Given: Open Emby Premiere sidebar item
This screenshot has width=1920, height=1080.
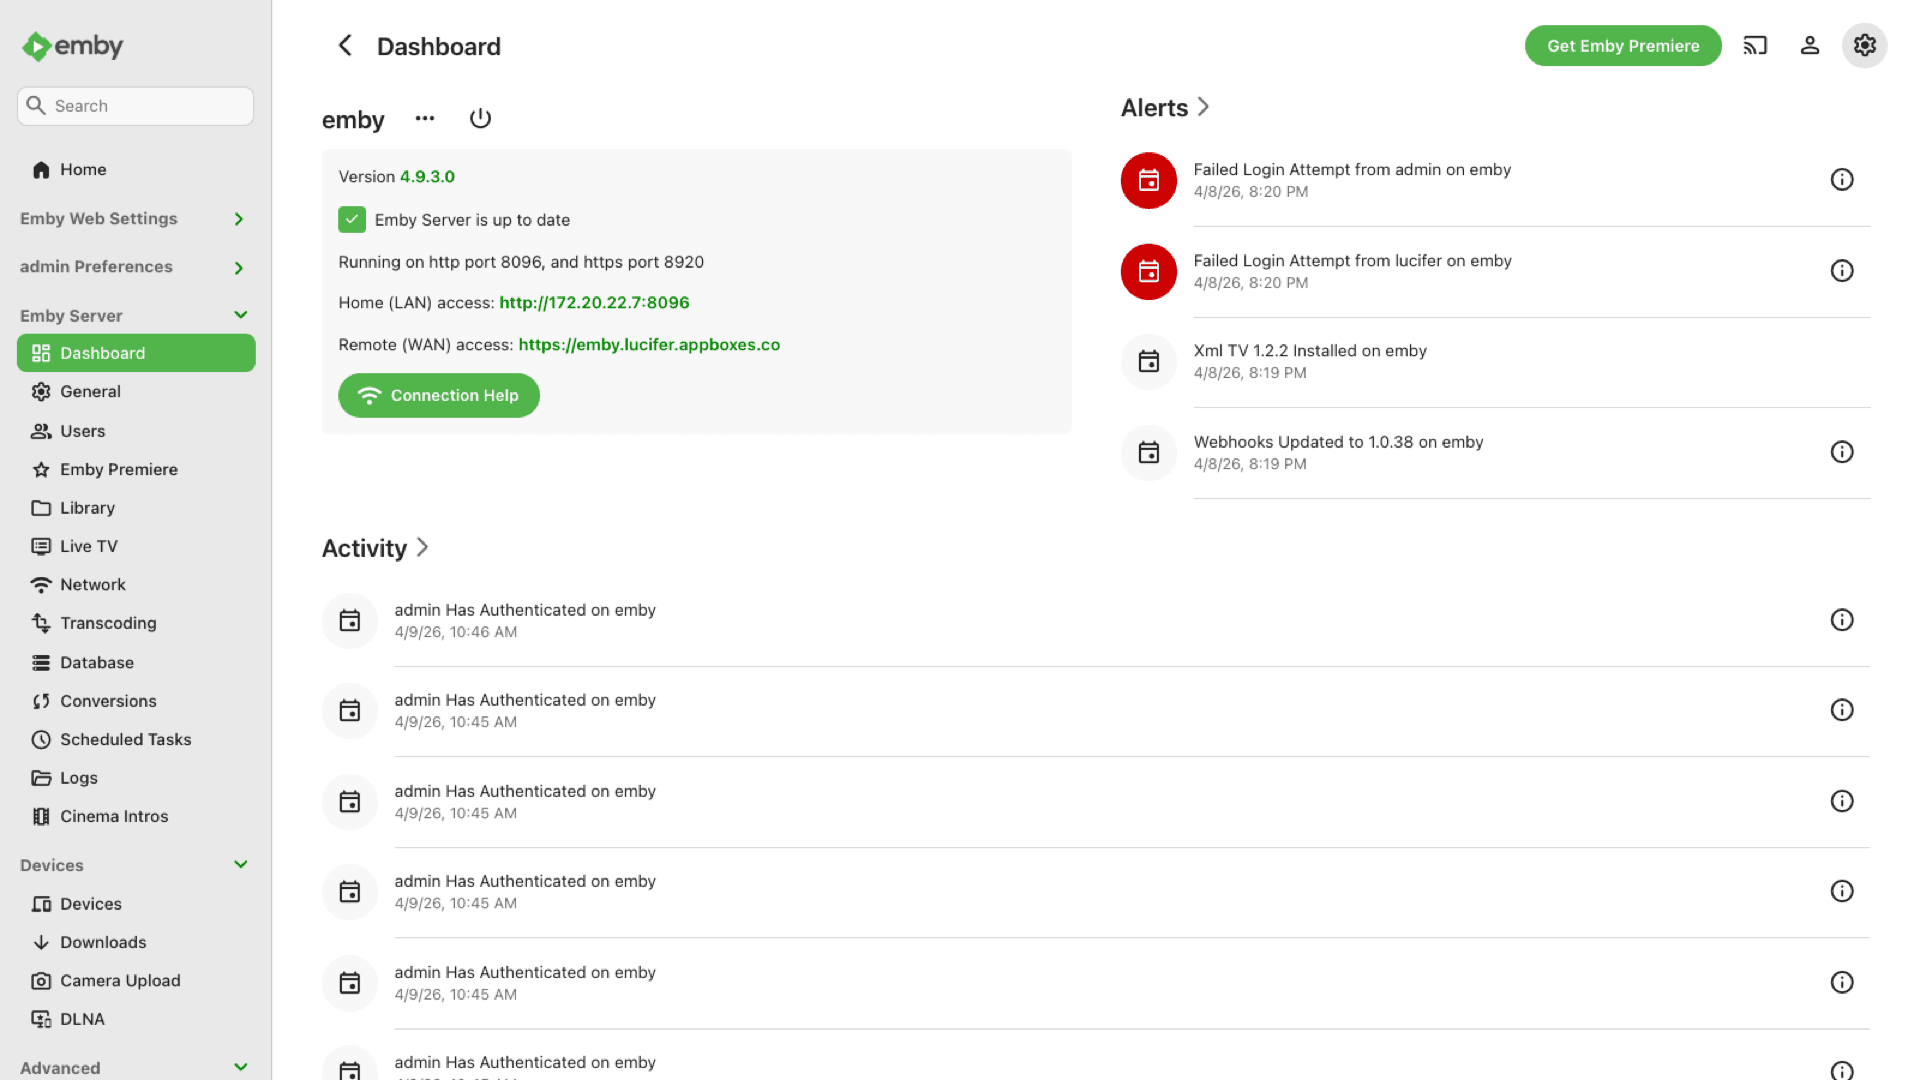Looking at the screenshot, I should pos(136,469).
